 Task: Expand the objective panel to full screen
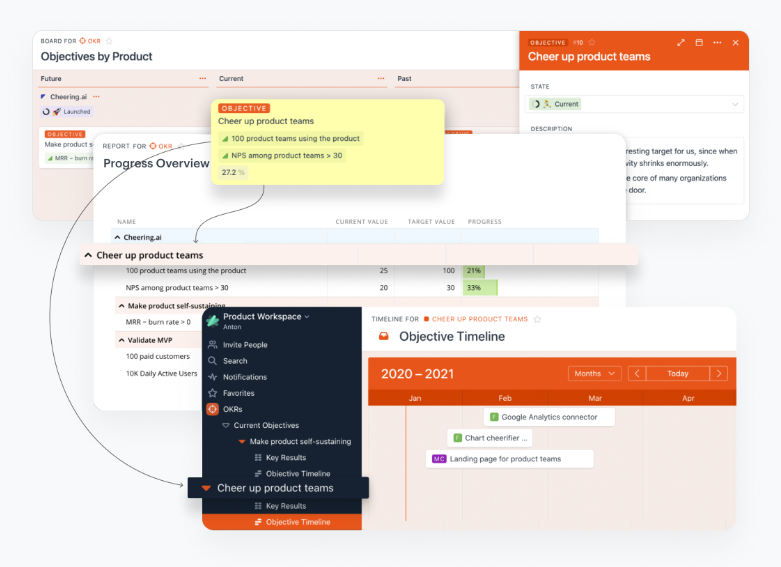[x=681, y=43]
